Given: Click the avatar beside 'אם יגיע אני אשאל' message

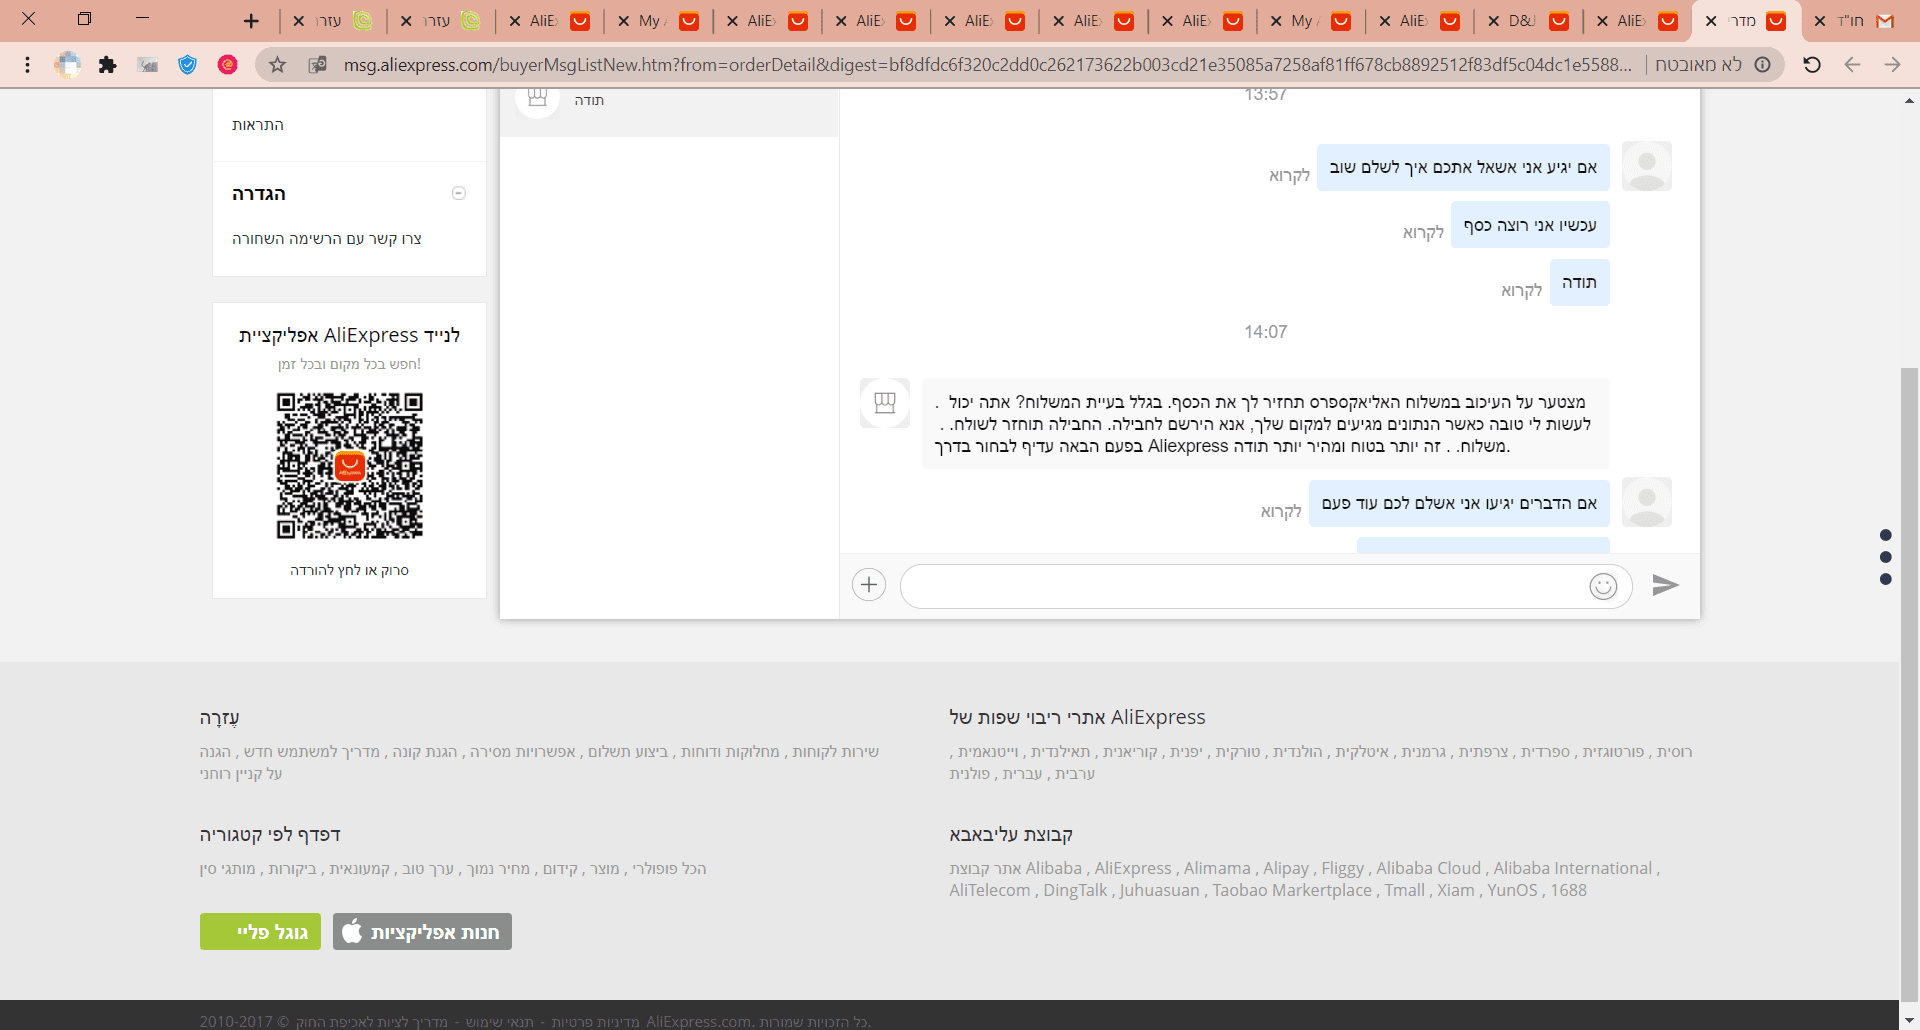Looking at the screenshot, I should point(1646,166).
